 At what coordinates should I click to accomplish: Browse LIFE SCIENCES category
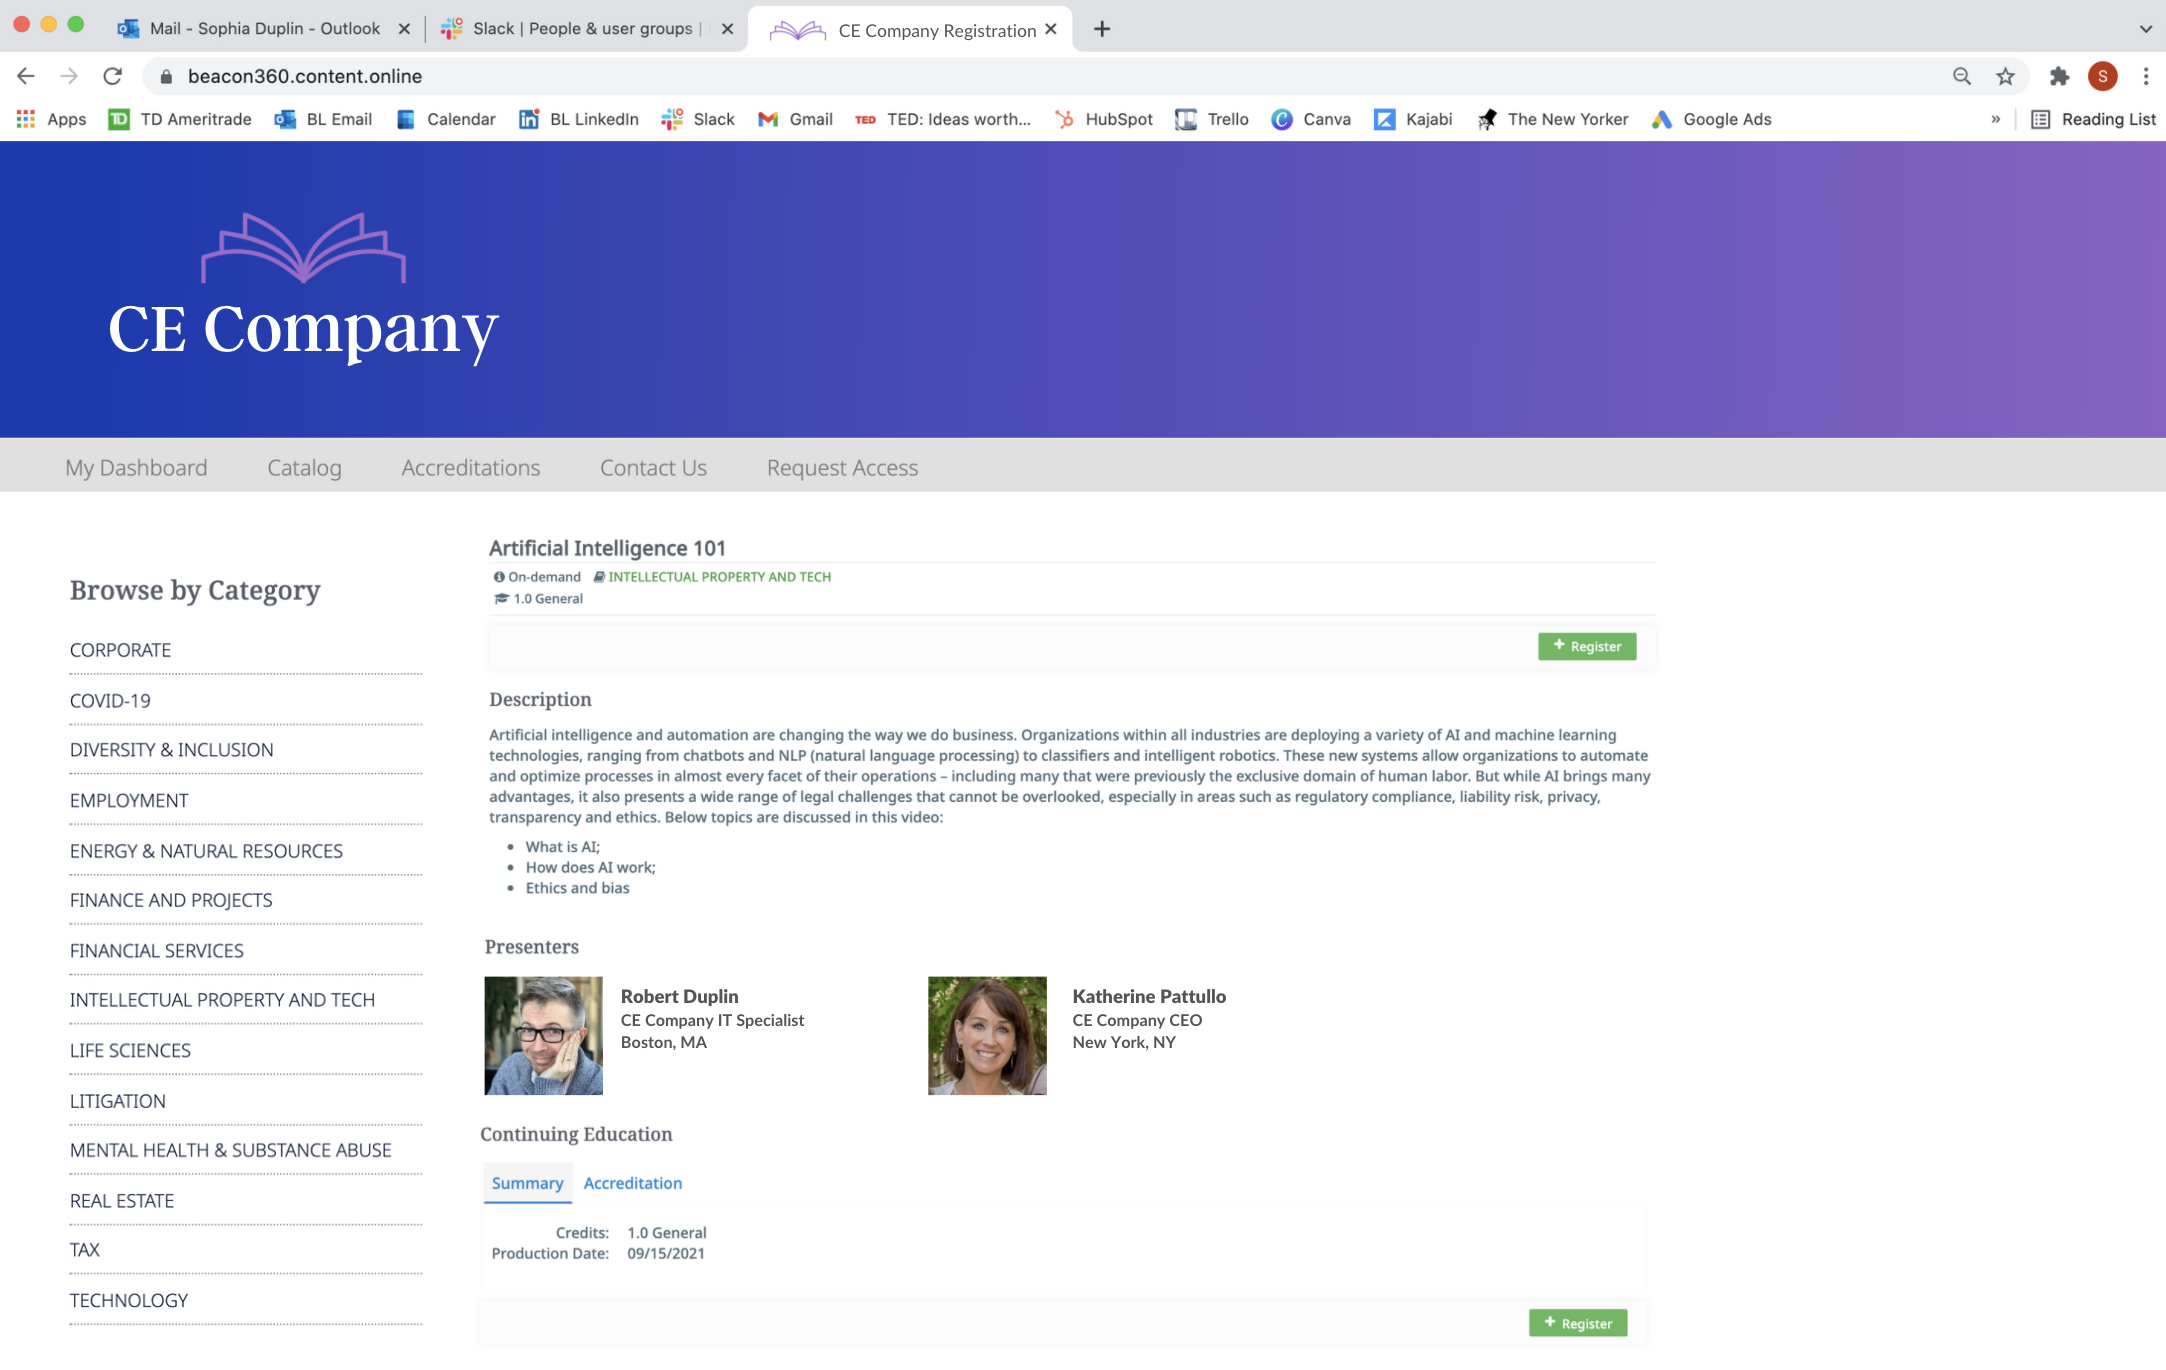(130, 1050)
